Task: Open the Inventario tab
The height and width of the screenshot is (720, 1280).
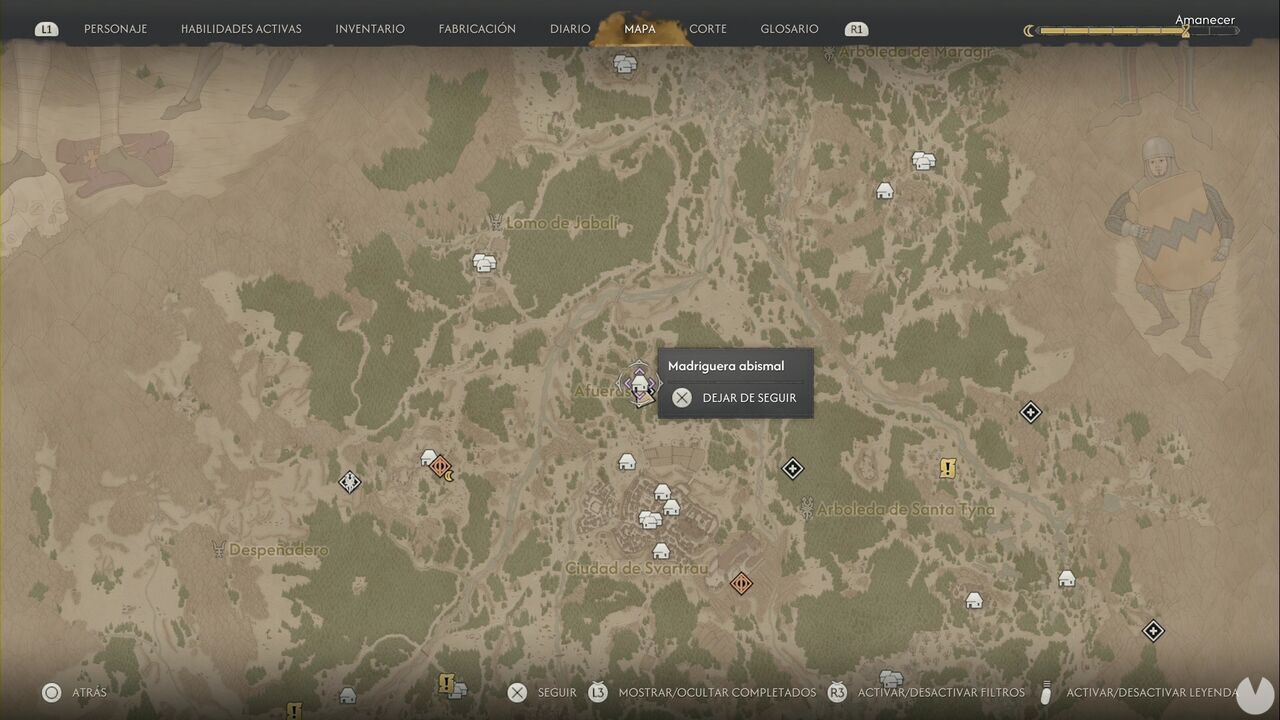Action: click(370, 29)
